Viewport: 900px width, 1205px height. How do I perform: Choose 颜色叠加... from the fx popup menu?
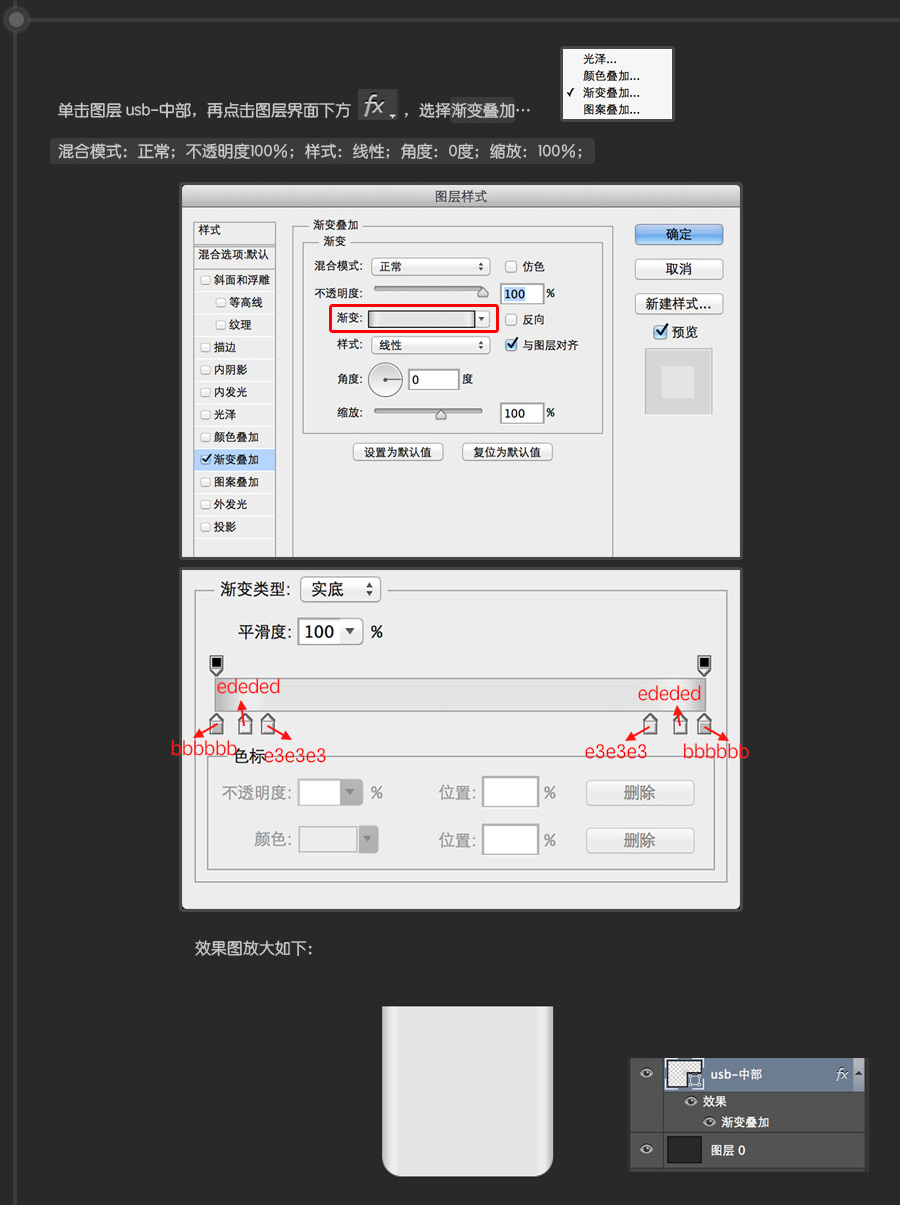tap(611, 75)
